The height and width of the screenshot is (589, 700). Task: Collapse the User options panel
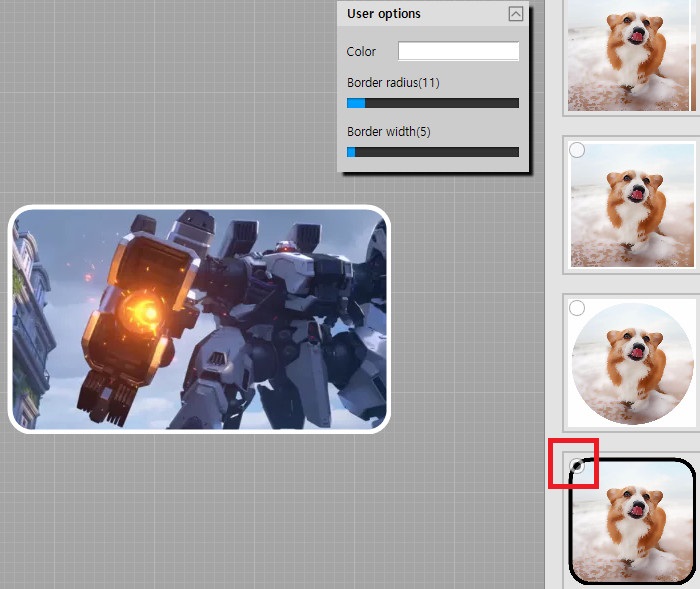coord(515,14)
